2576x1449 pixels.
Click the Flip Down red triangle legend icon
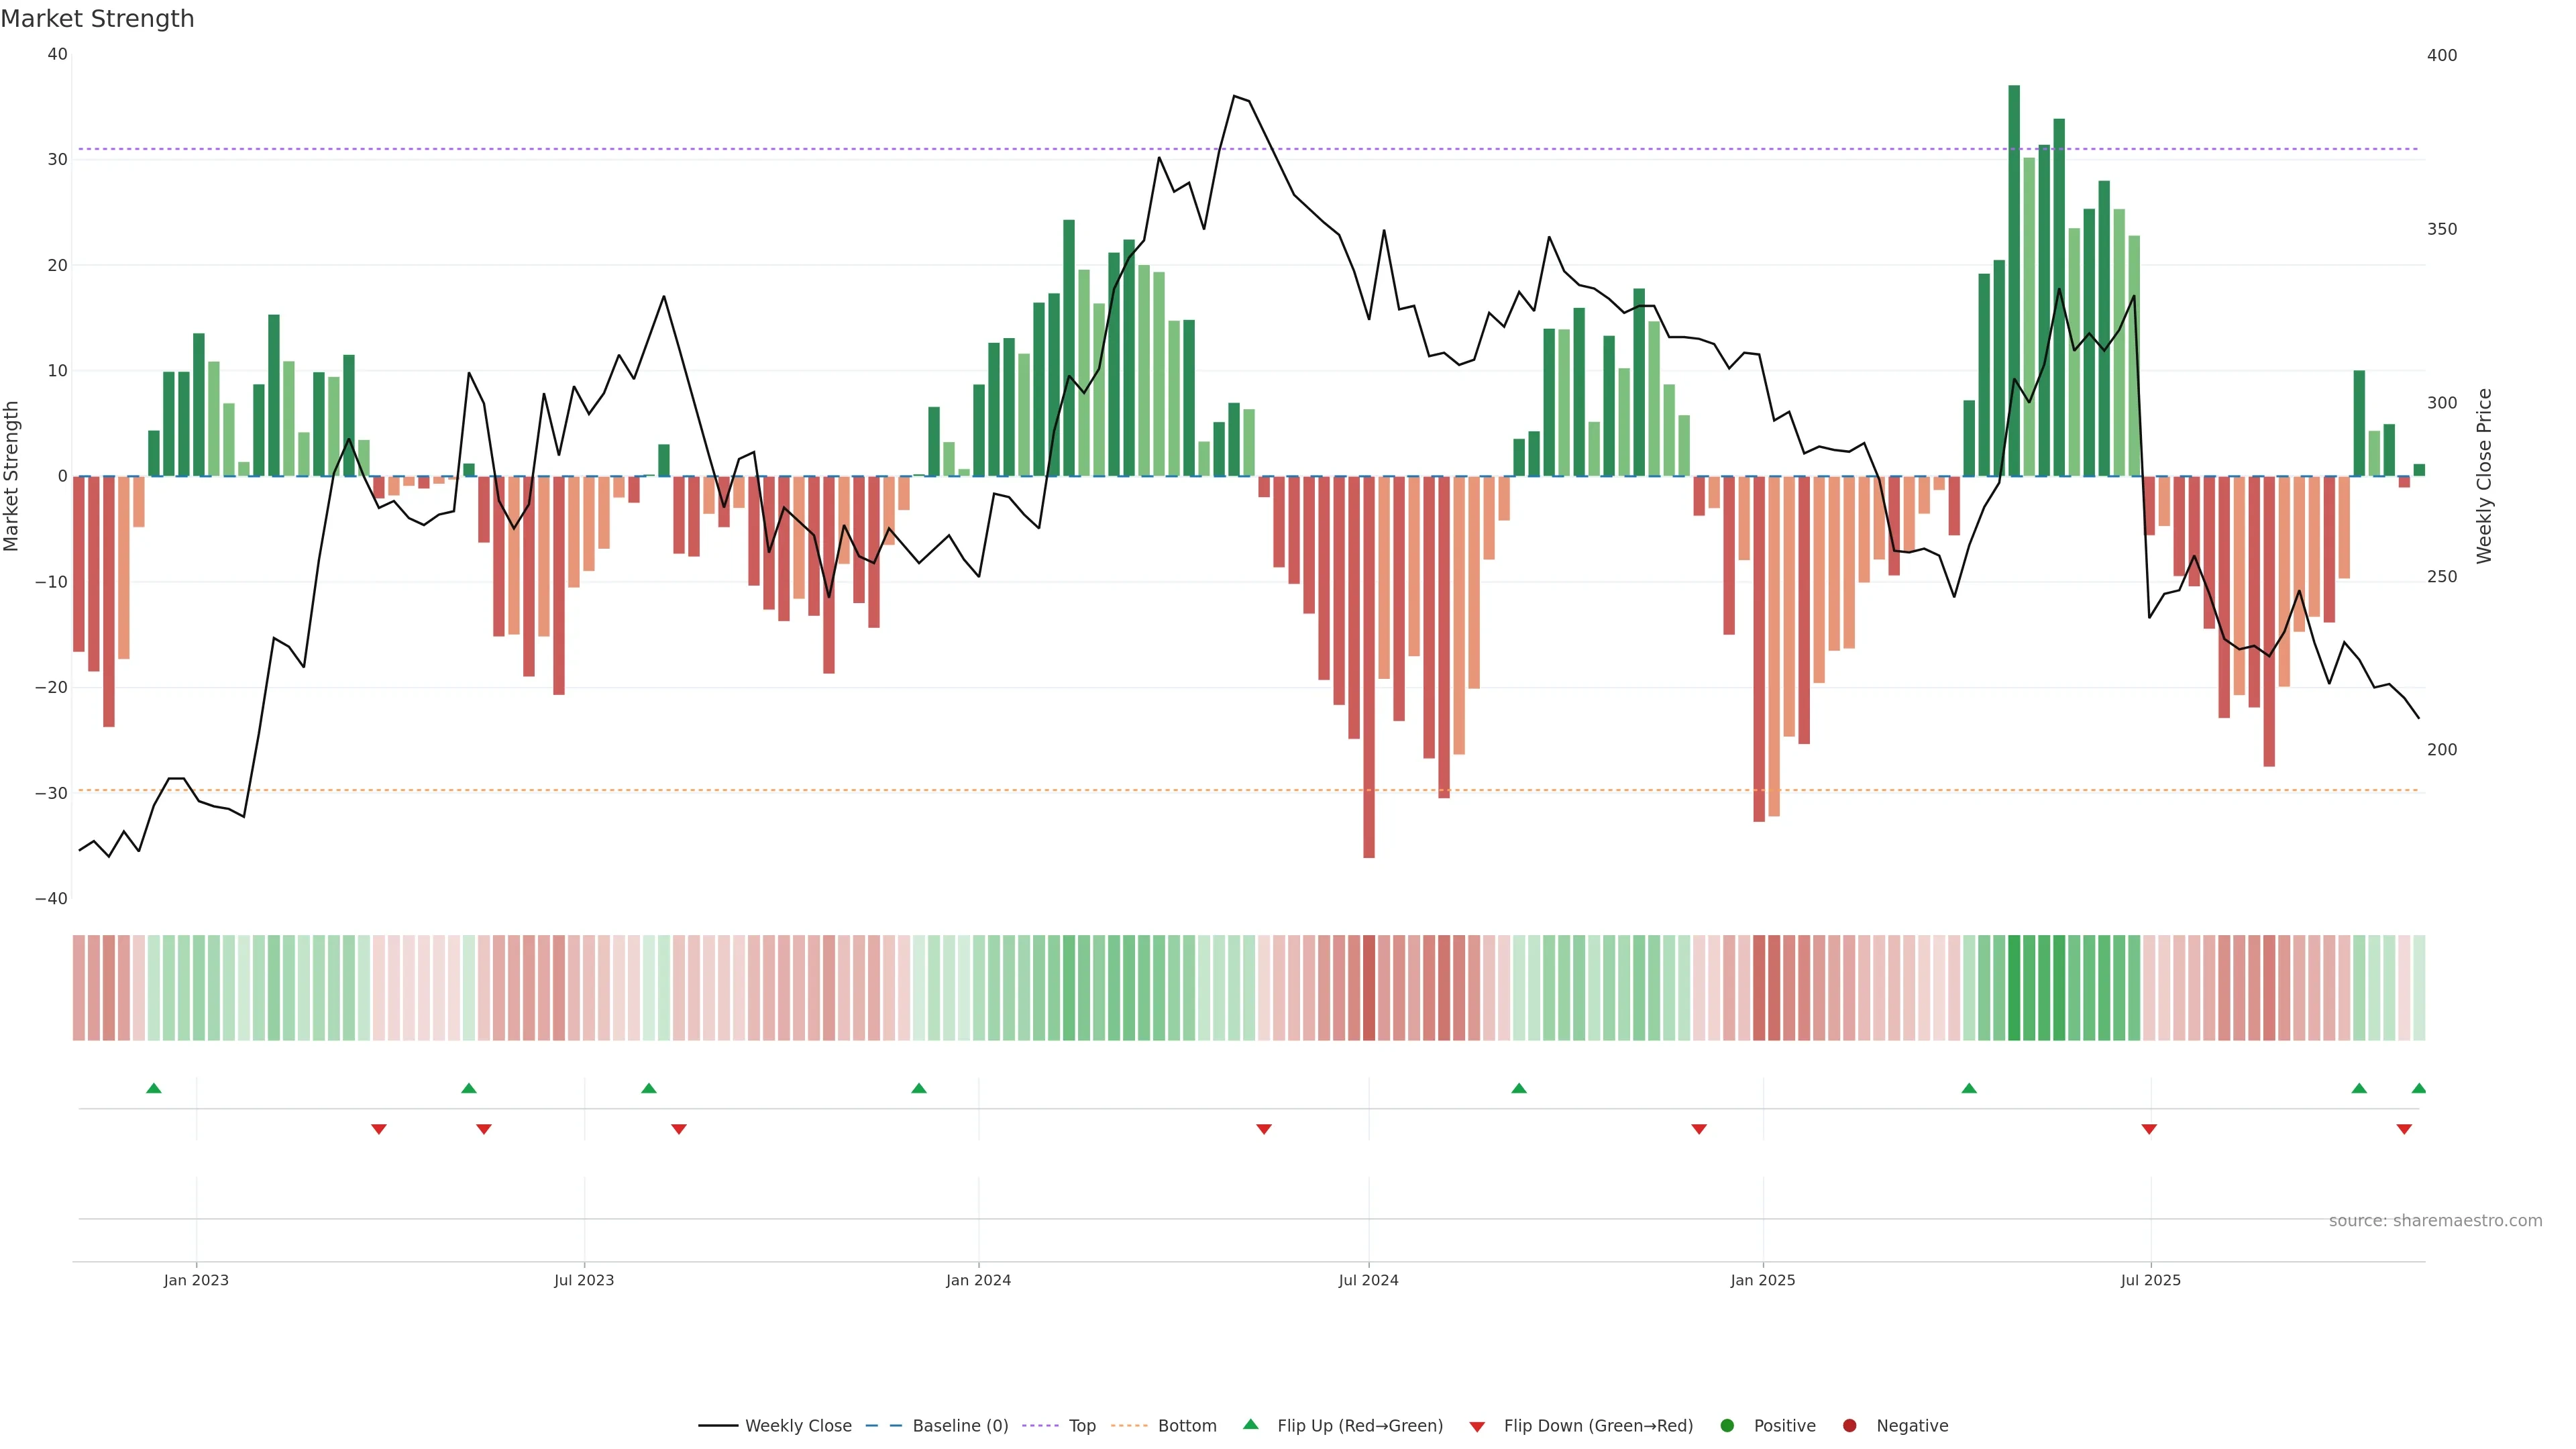[1477, 1426]
